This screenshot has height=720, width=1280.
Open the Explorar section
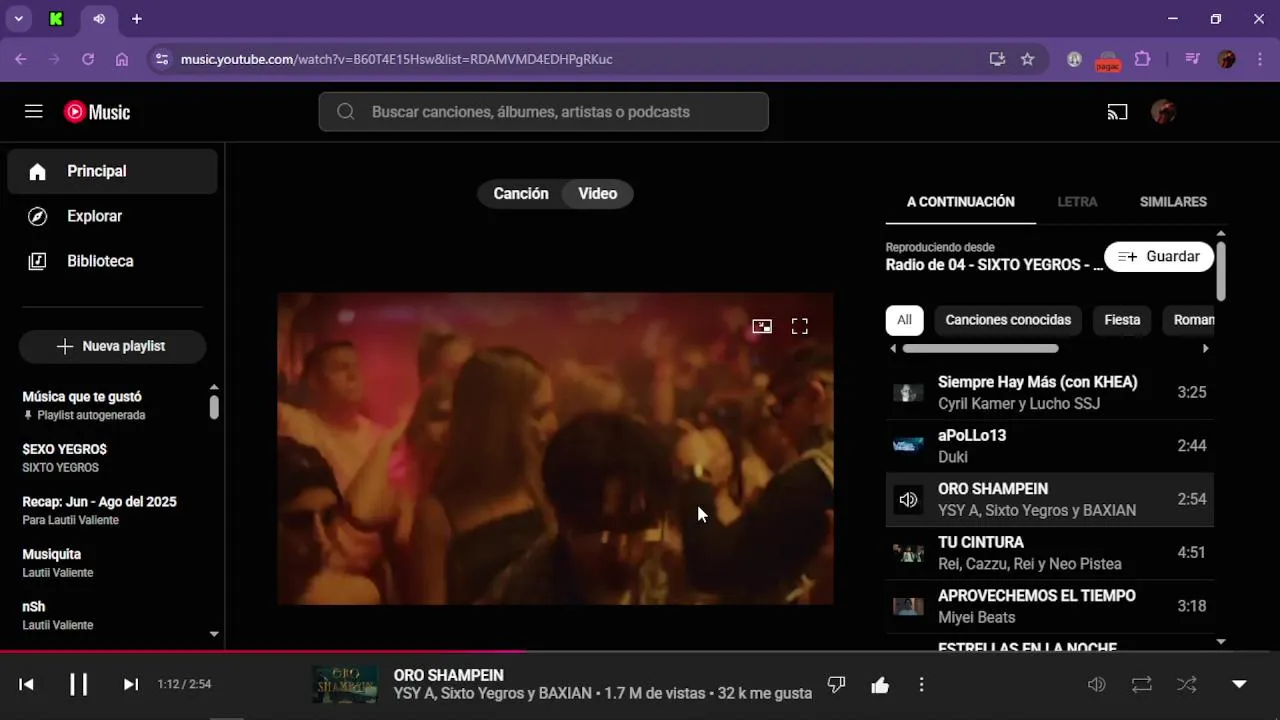point(112,216)
